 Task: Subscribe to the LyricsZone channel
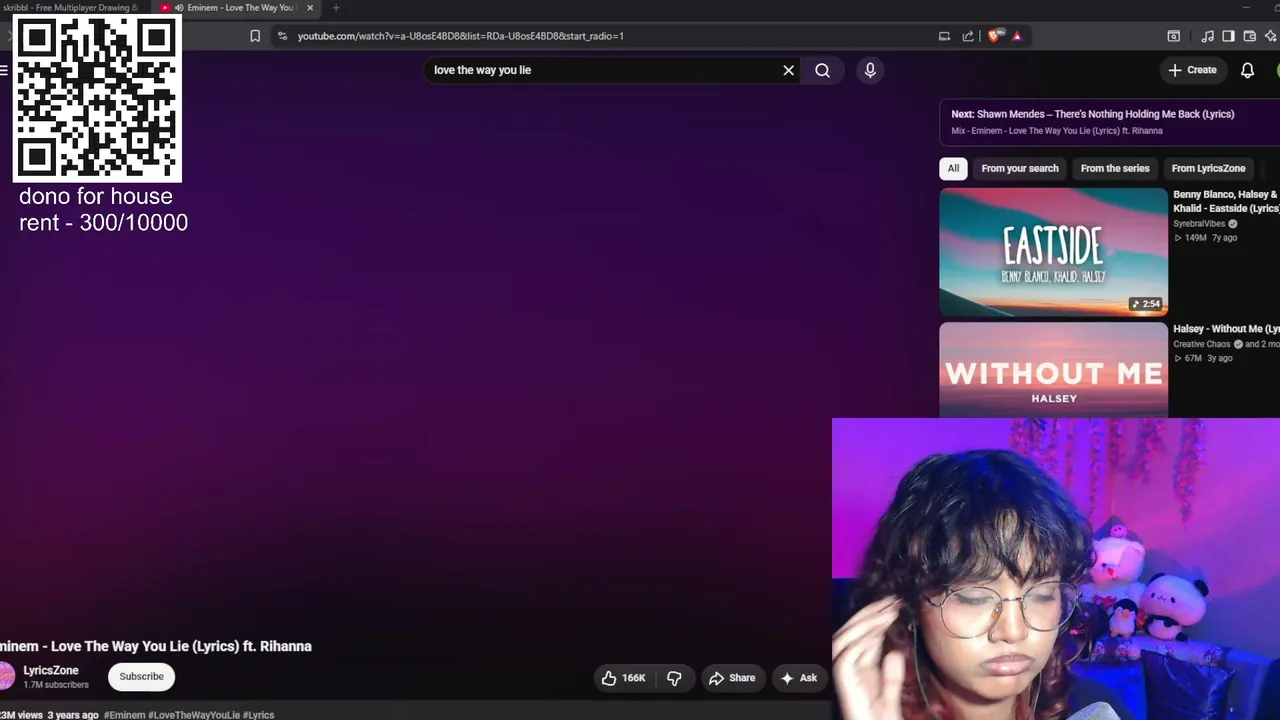click(x=141, y=677)
